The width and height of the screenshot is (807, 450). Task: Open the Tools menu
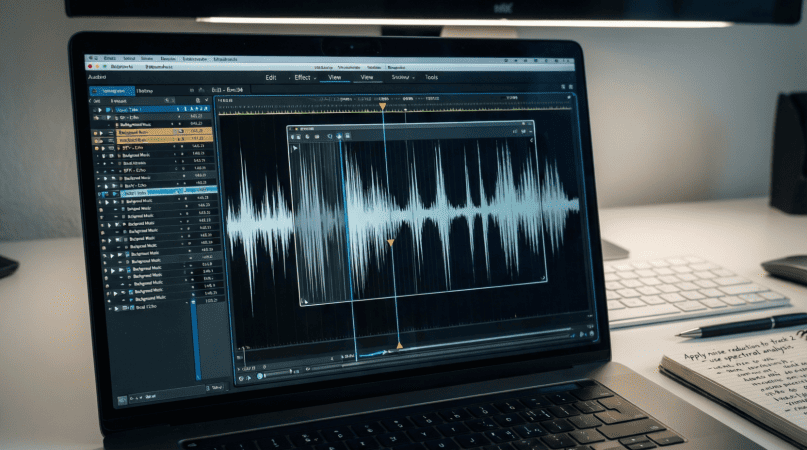click(x=431, y=77)
